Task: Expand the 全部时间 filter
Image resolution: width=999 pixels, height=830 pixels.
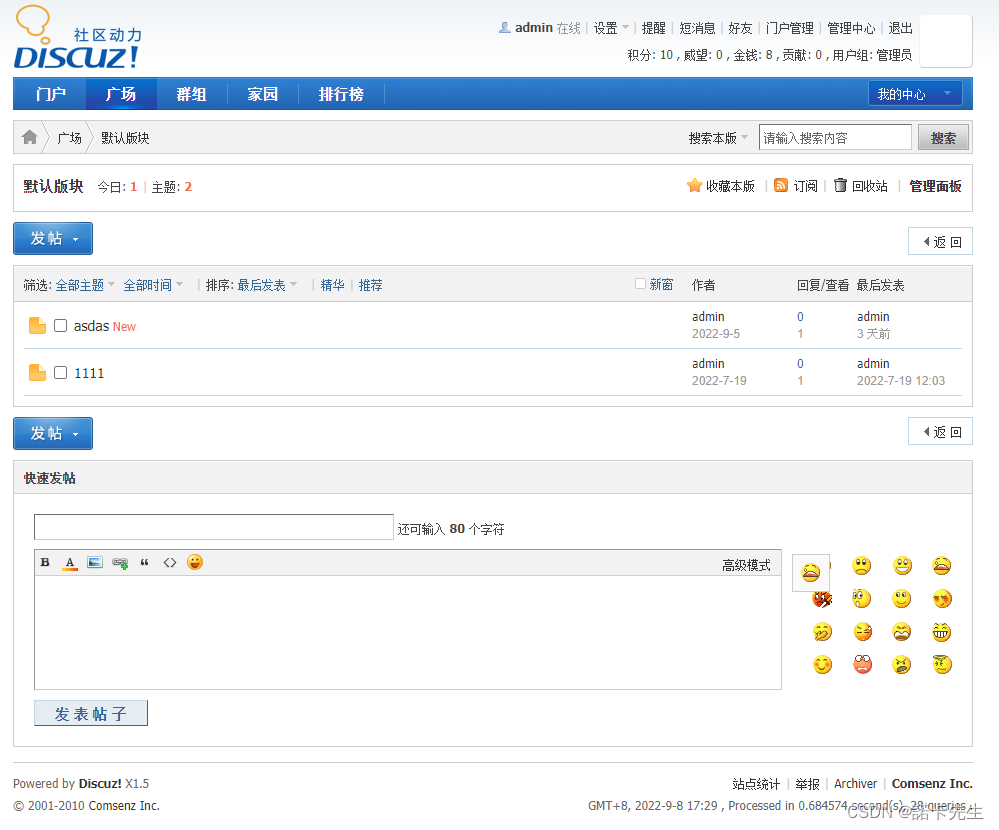Action: pos(153,285)
